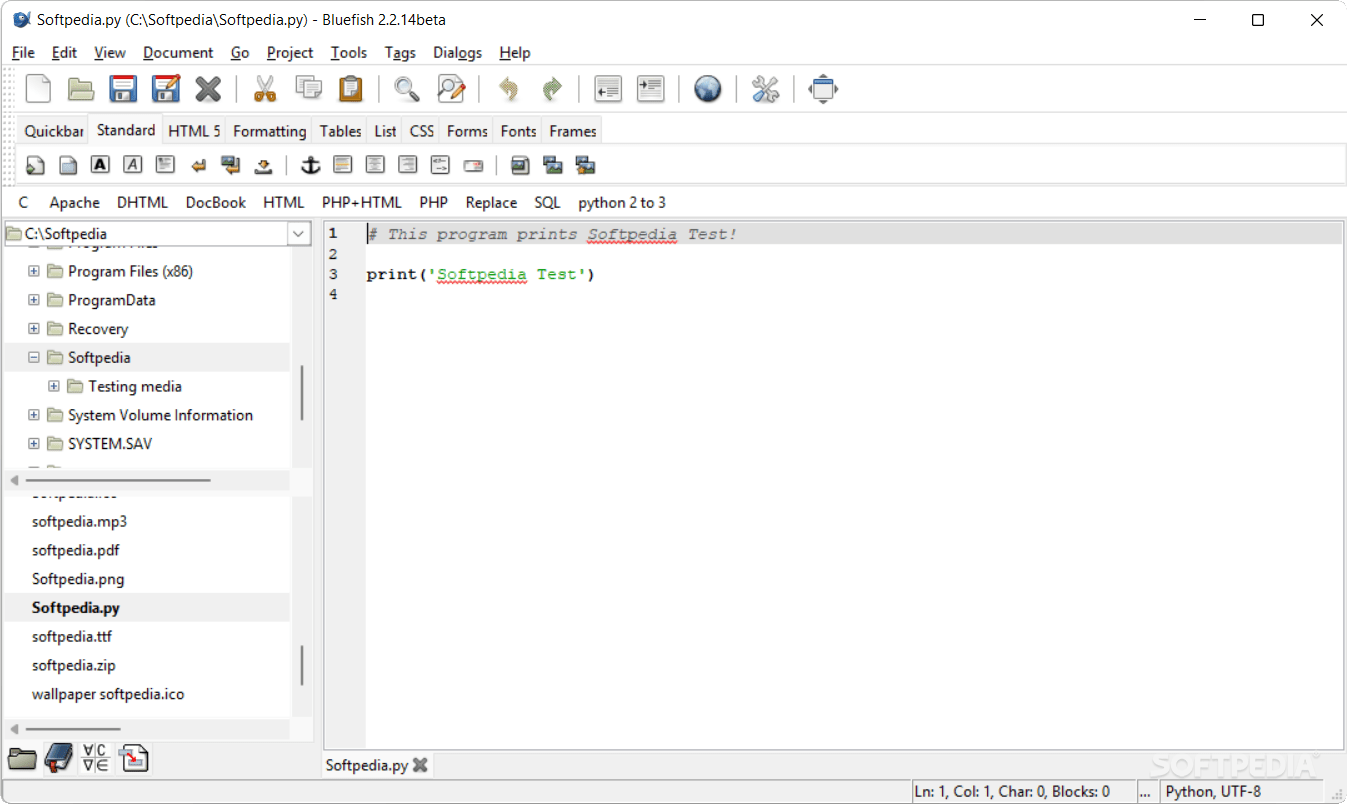This screenshot has height=804, width=1347.
Task: Select softpedia.pdf in the file list
Action: coord(76,550)
